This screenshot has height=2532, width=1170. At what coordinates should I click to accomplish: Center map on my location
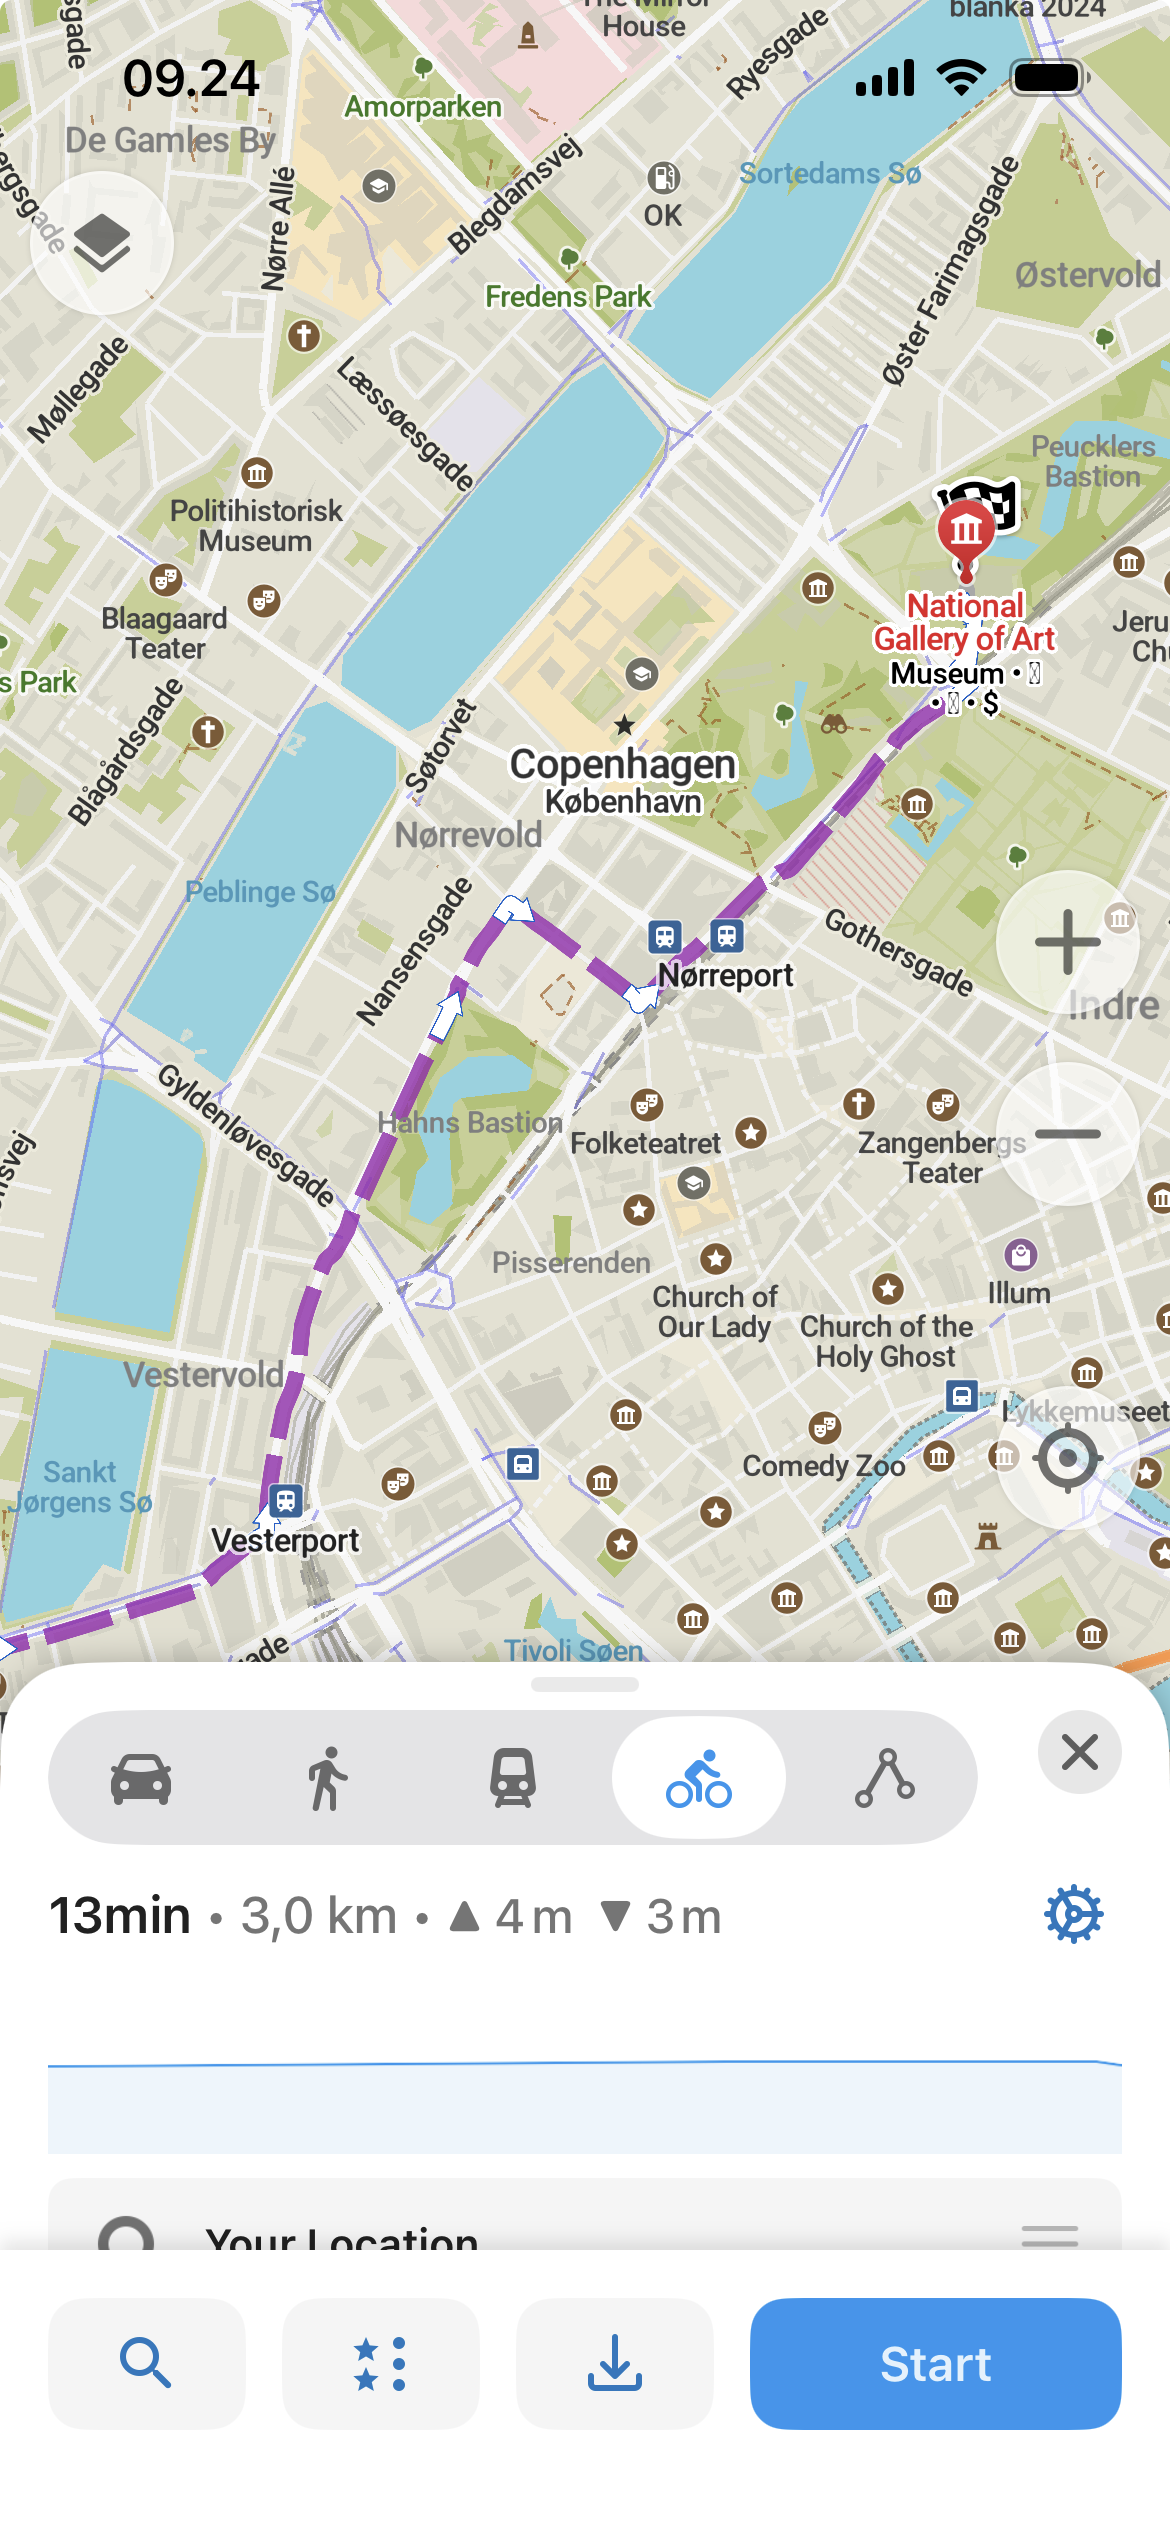1068,1458
